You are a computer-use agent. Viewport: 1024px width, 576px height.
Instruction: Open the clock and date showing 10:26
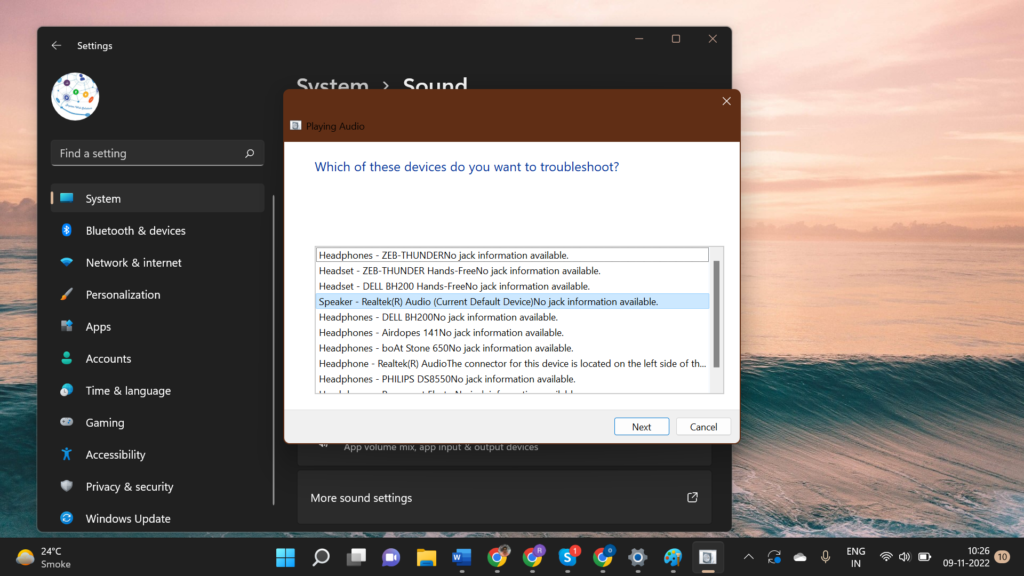[x=966, y=557]
